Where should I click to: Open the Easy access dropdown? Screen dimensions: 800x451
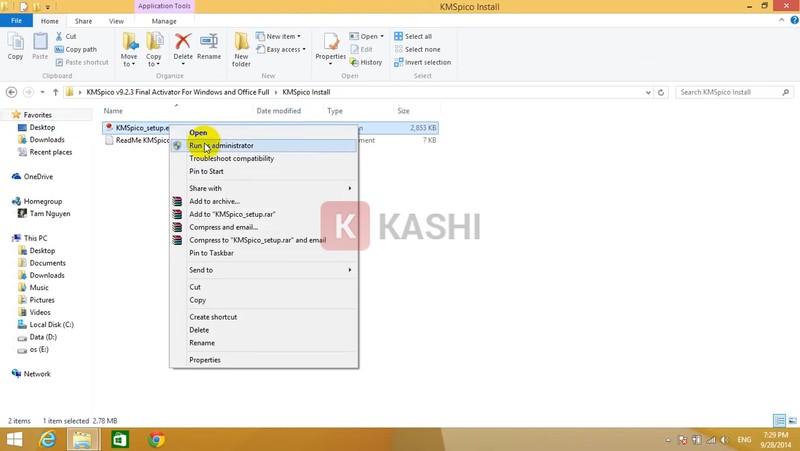(x=281, y=49)
